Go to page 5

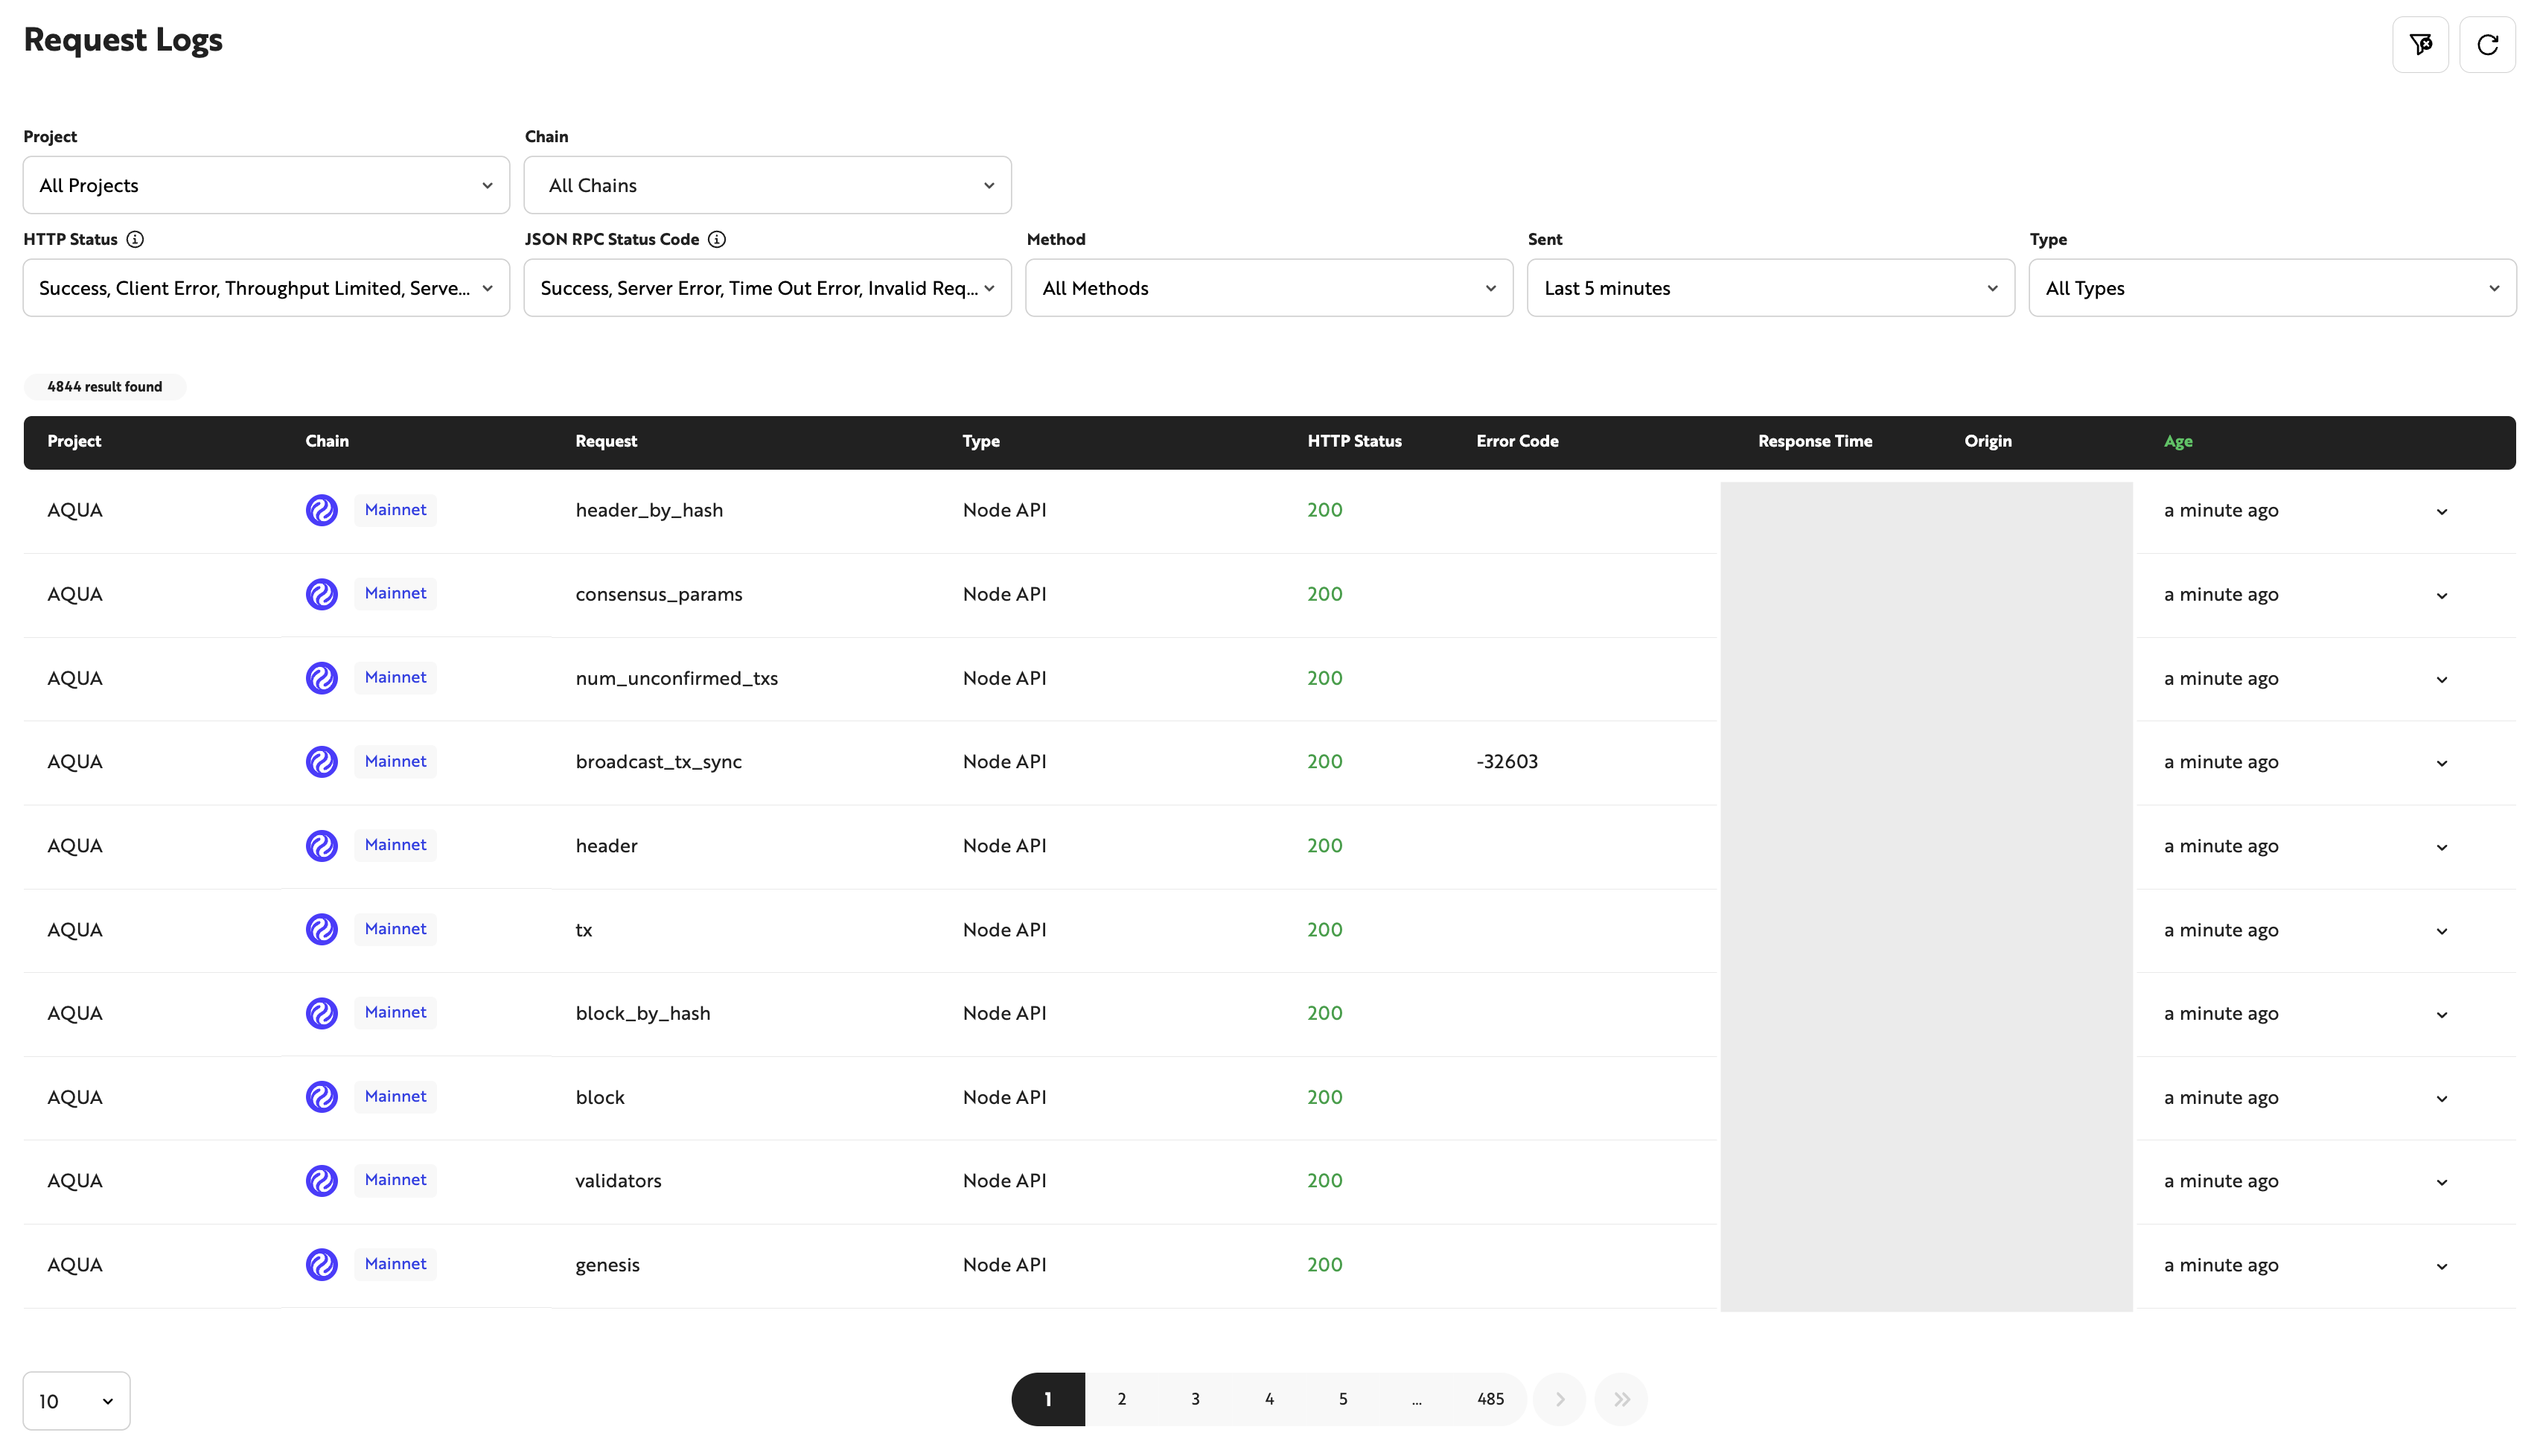tap(1343, 1399)
